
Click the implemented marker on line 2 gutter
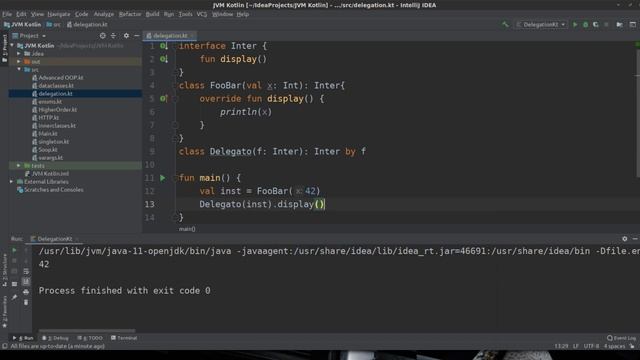(163, 59)
